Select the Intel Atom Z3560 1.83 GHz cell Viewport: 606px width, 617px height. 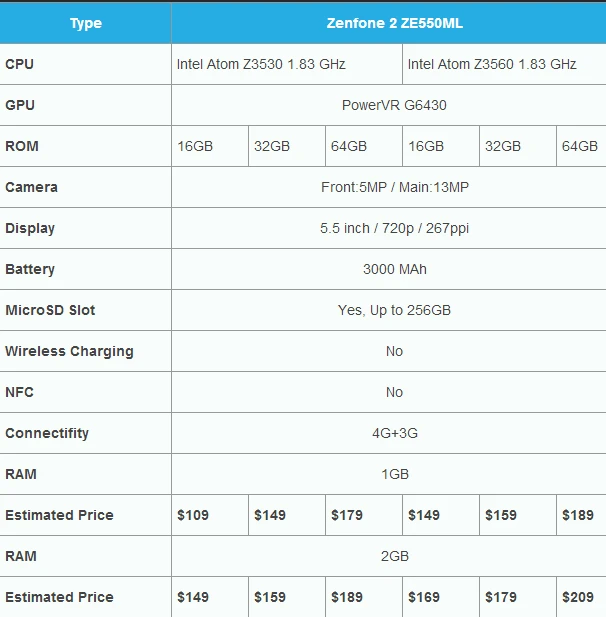[492, 64]
